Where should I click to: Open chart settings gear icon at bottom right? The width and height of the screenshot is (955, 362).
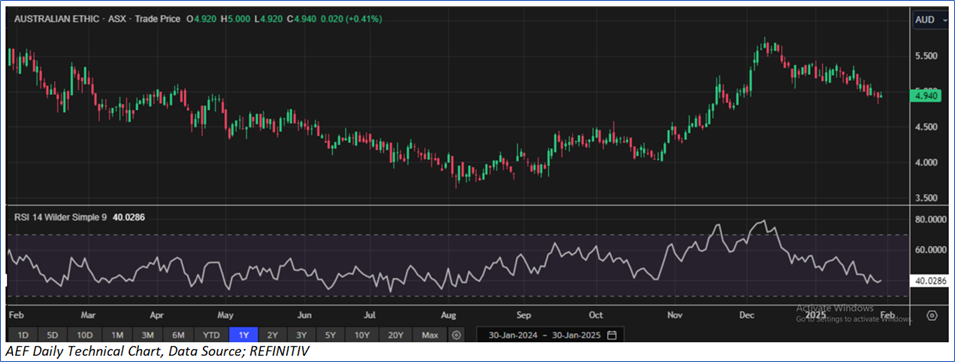[x=932, y=315]
